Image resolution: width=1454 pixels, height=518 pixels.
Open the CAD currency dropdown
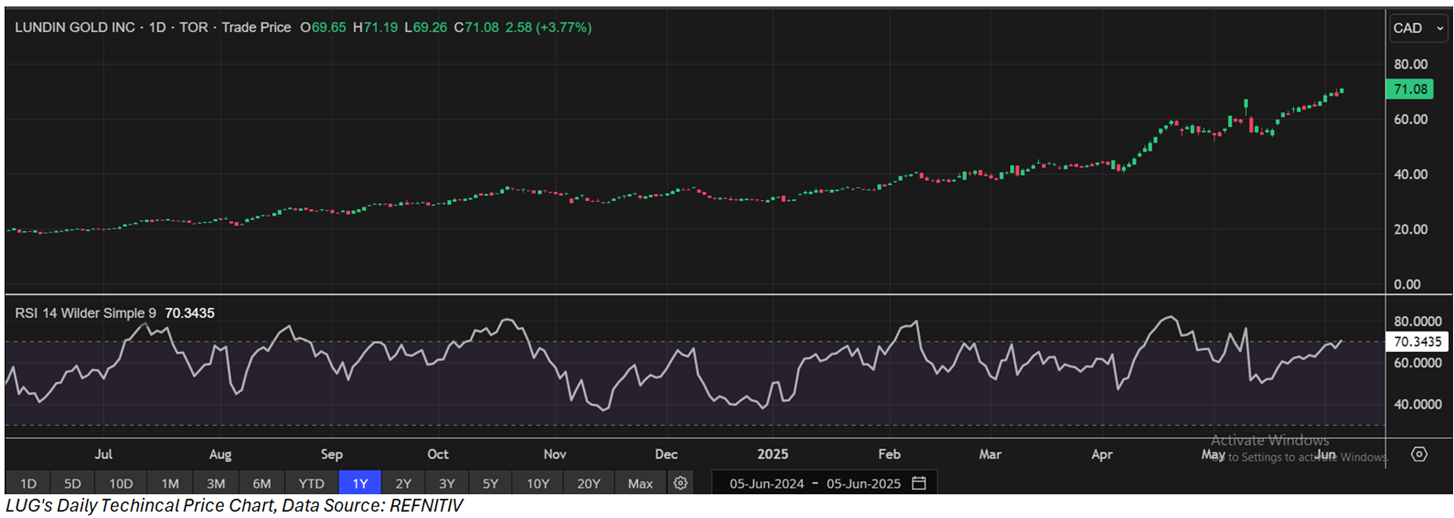point(1415,28)
